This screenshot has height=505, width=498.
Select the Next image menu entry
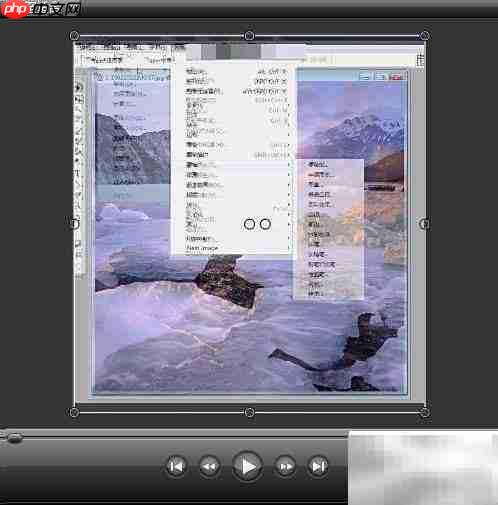202,248
